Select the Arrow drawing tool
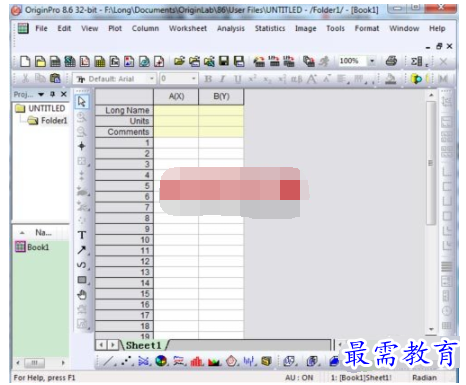The width and height of the screenshot is (466, 385). [x=82, y=250]
